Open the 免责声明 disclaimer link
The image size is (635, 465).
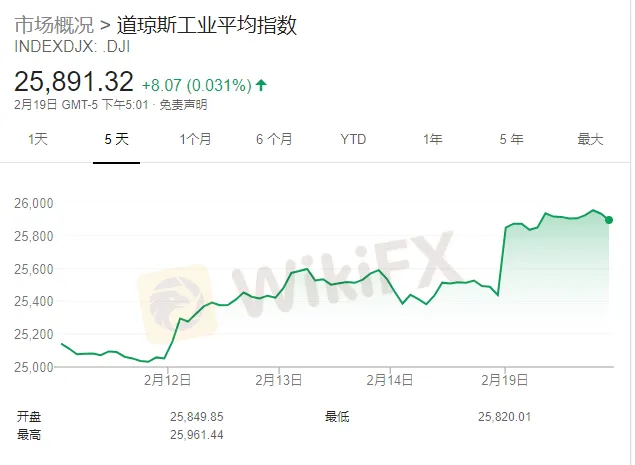point(186,105)
